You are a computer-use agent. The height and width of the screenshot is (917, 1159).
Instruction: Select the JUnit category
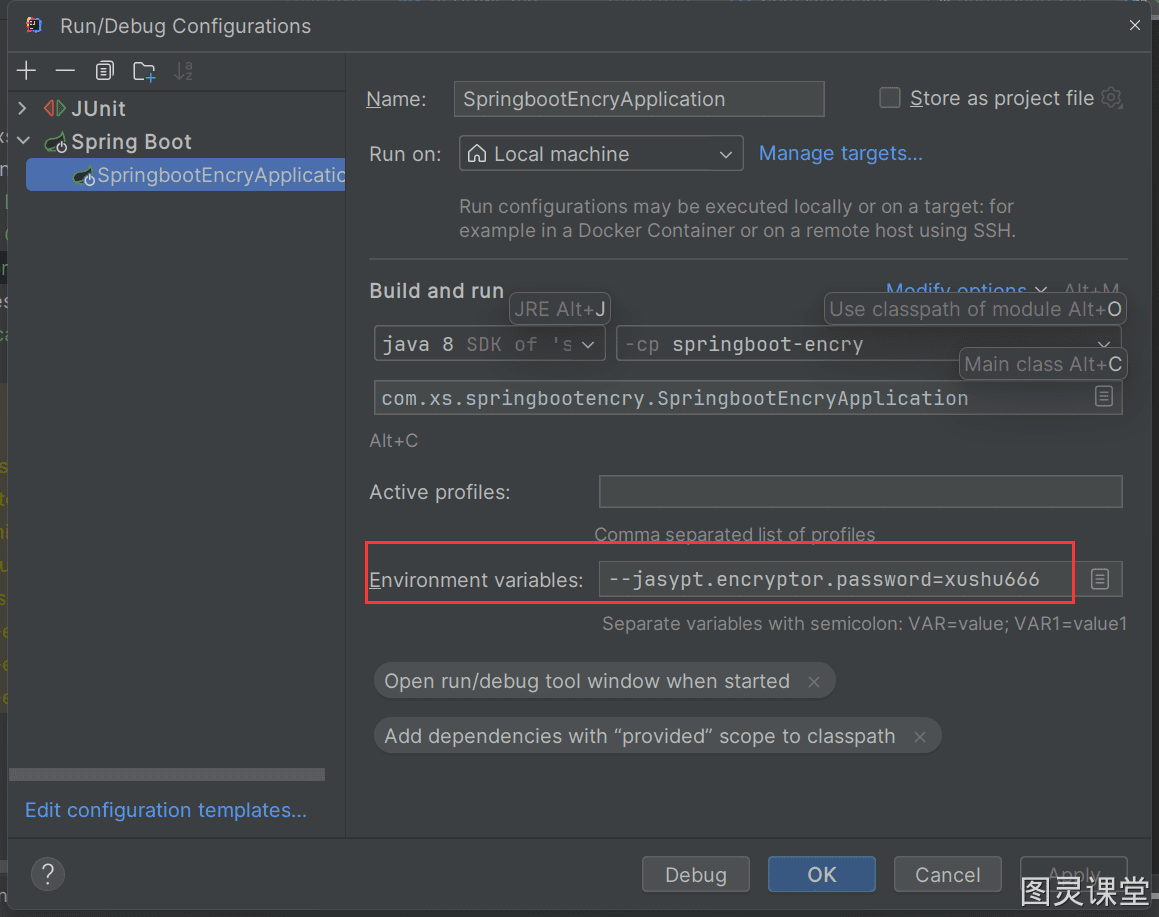[x=98, y=109]
